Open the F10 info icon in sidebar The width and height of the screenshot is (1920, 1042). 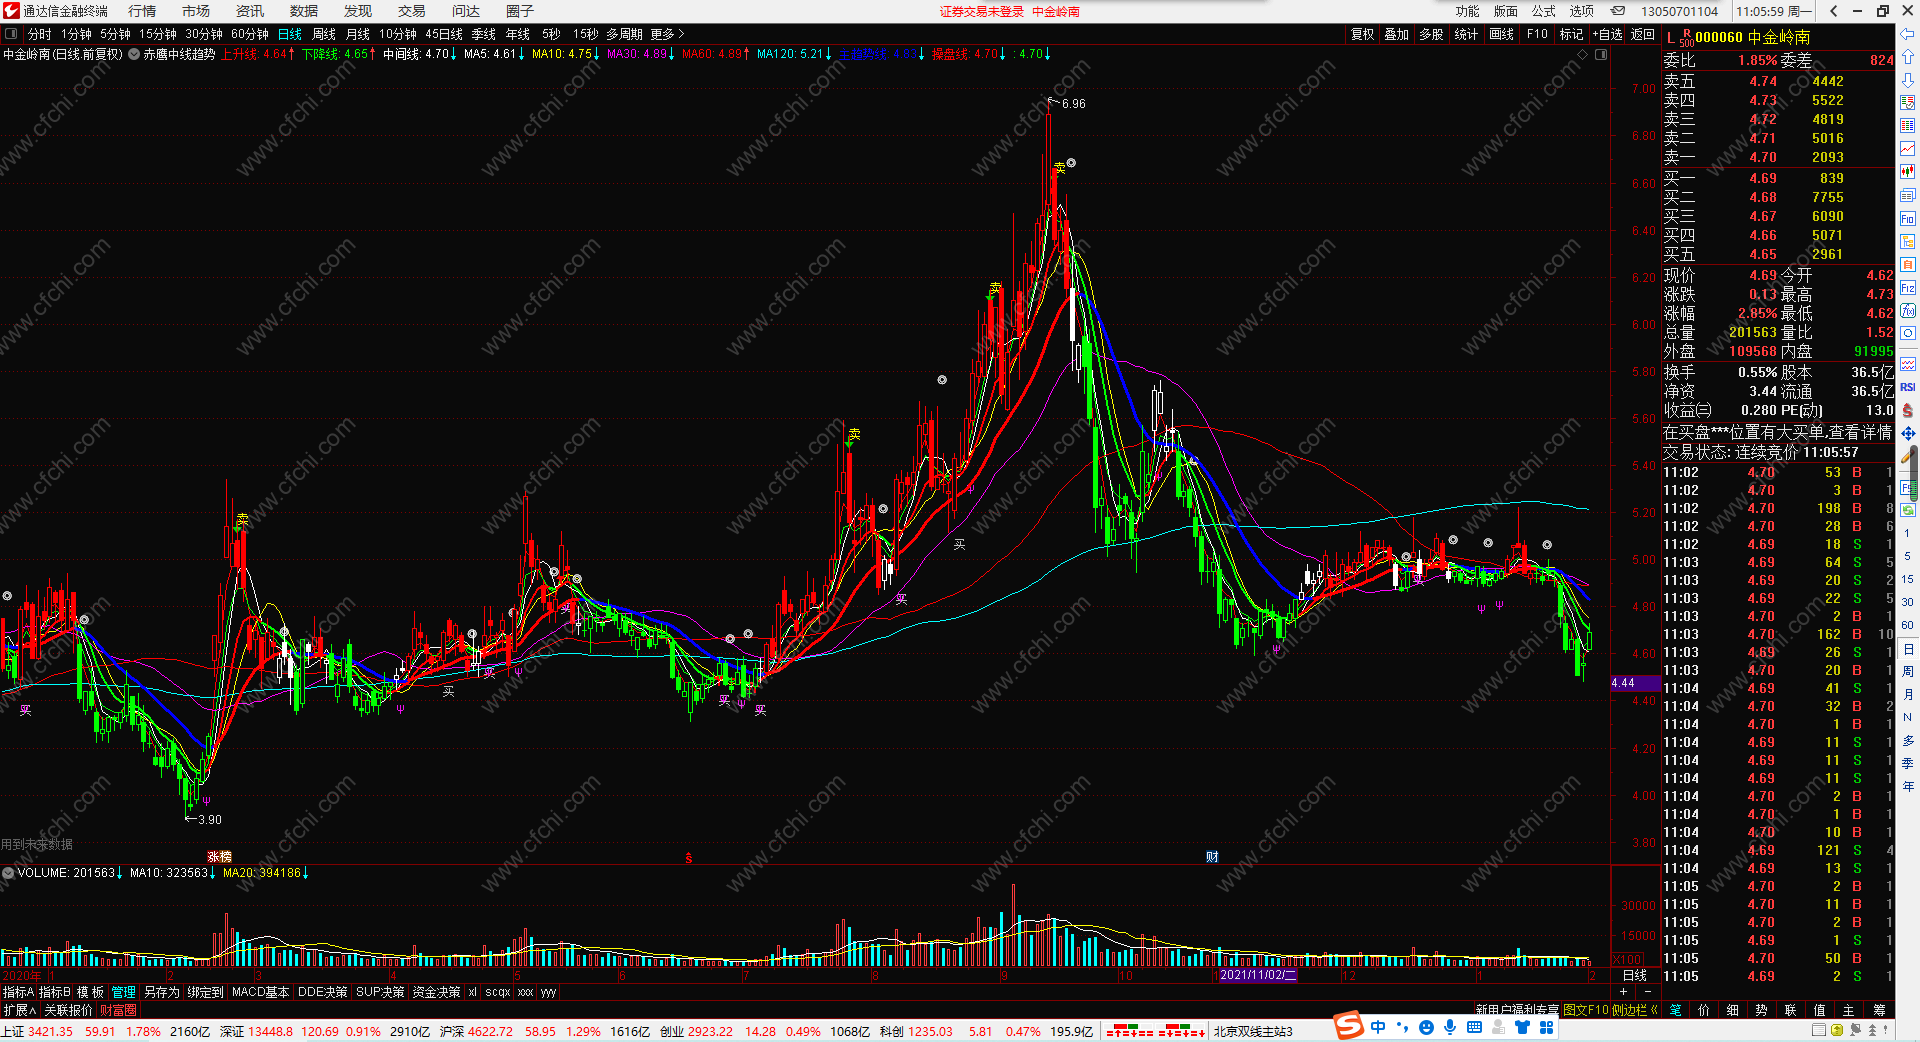tap(1907, 219)
